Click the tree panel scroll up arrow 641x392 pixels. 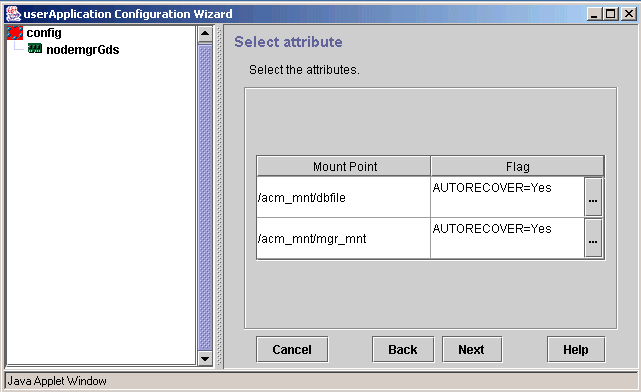pyautogui.click(x=205, y=34)
